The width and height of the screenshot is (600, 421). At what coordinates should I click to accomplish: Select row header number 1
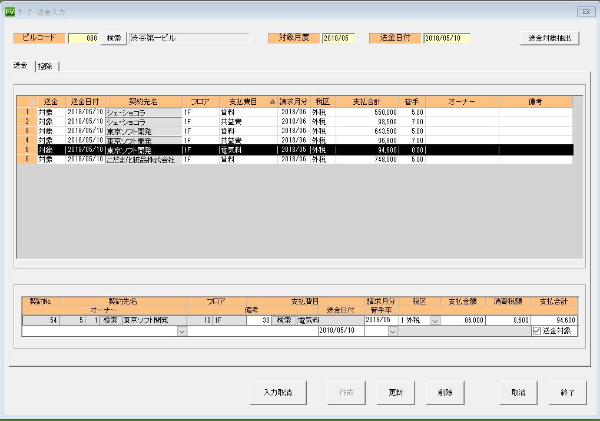tap(27, 112)
